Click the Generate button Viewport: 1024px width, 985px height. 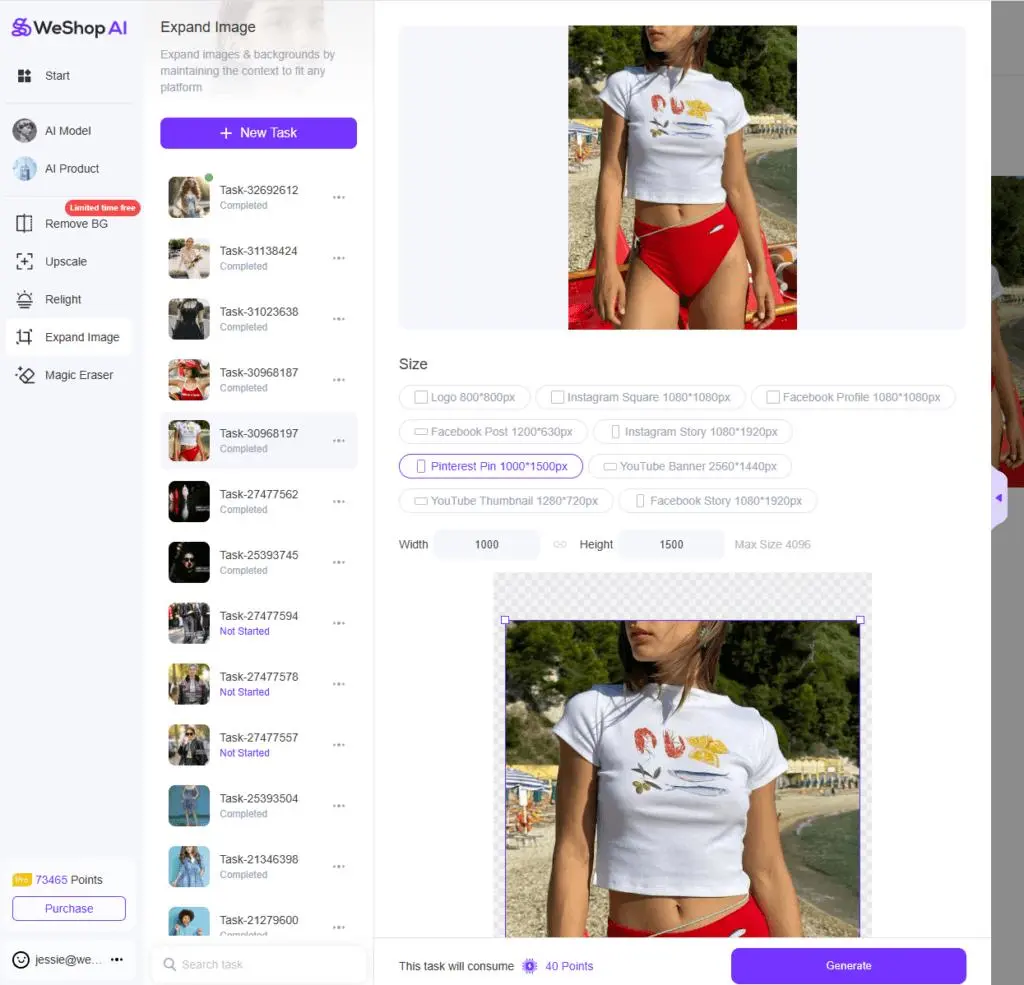point(848,965)
